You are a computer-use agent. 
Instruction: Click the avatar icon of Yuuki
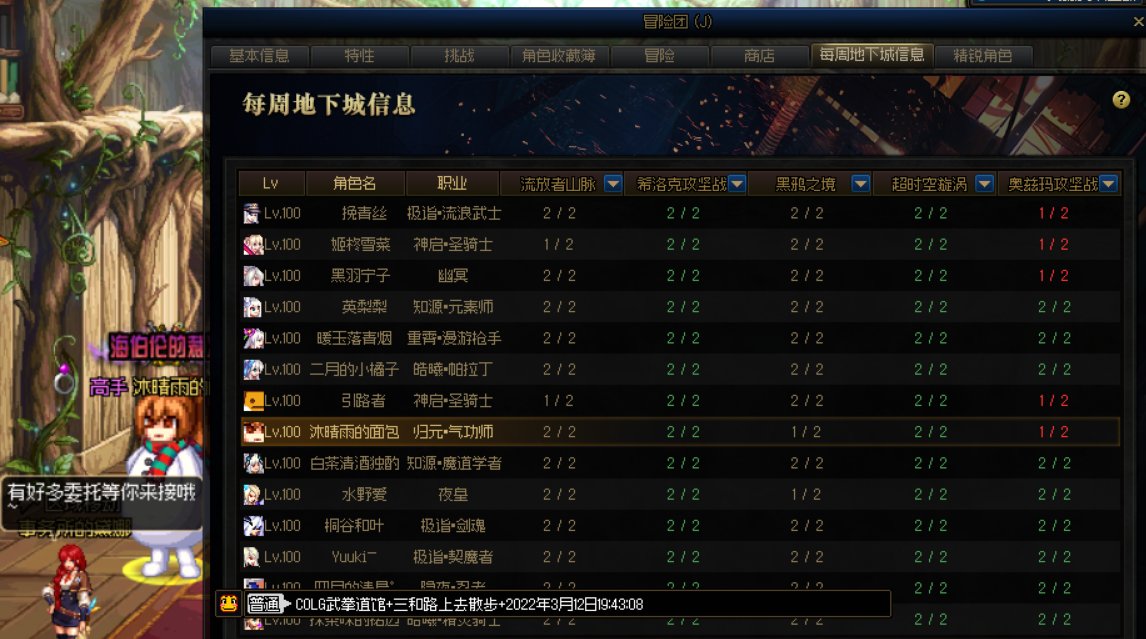[253, 557]
